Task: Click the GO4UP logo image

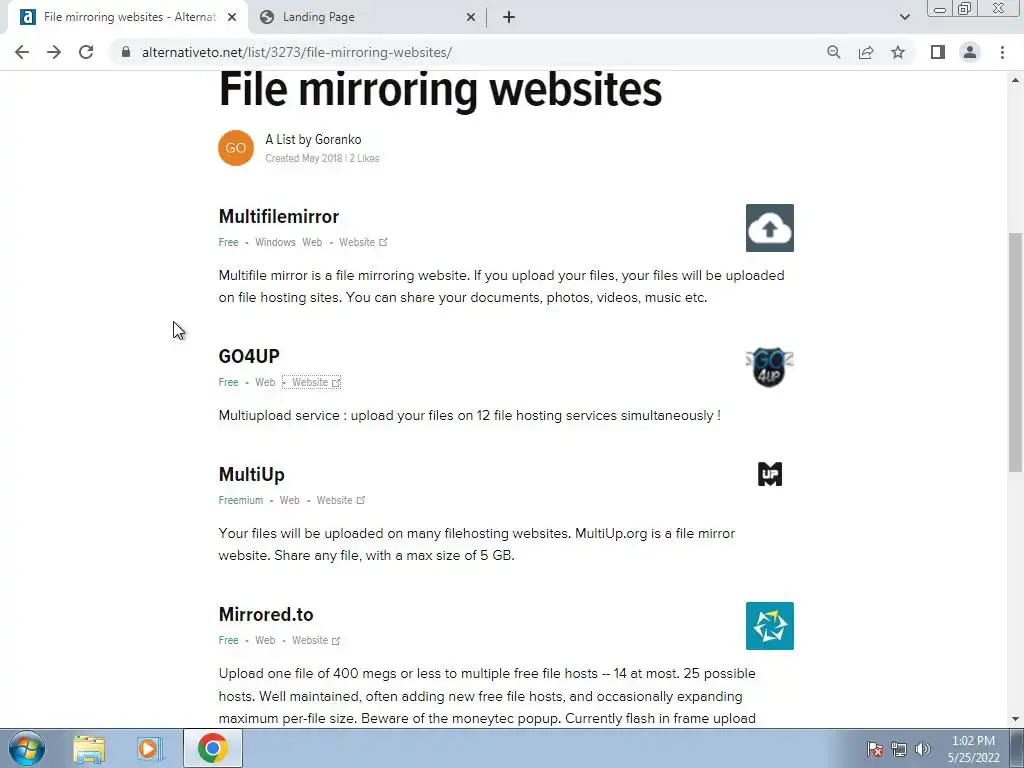Action: [x=769, y=367]
